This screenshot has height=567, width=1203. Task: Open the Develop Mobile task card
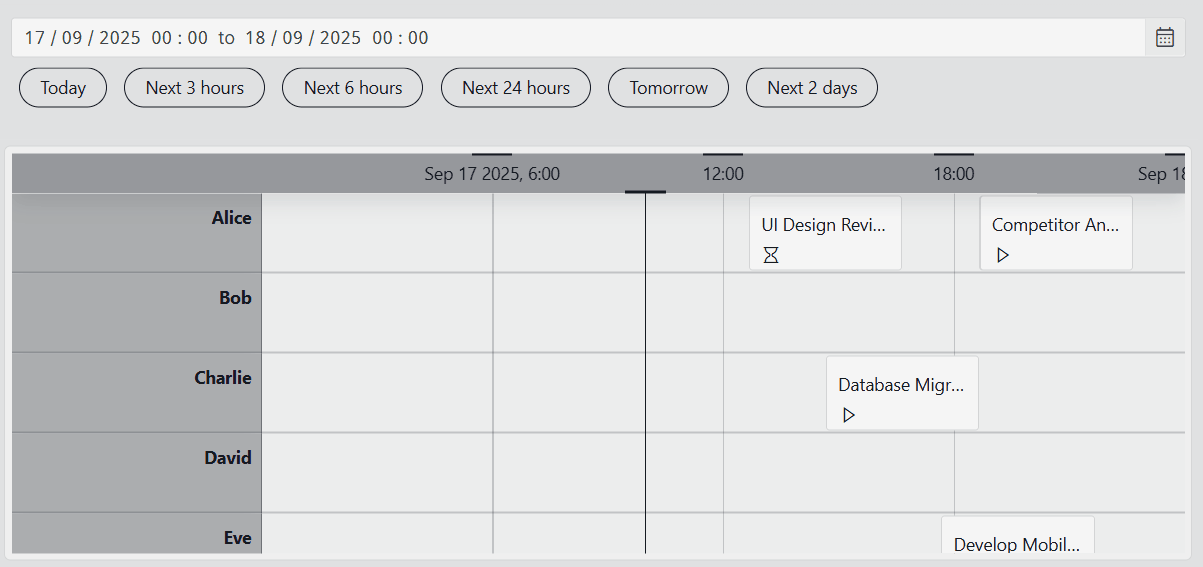point(1018,536)
